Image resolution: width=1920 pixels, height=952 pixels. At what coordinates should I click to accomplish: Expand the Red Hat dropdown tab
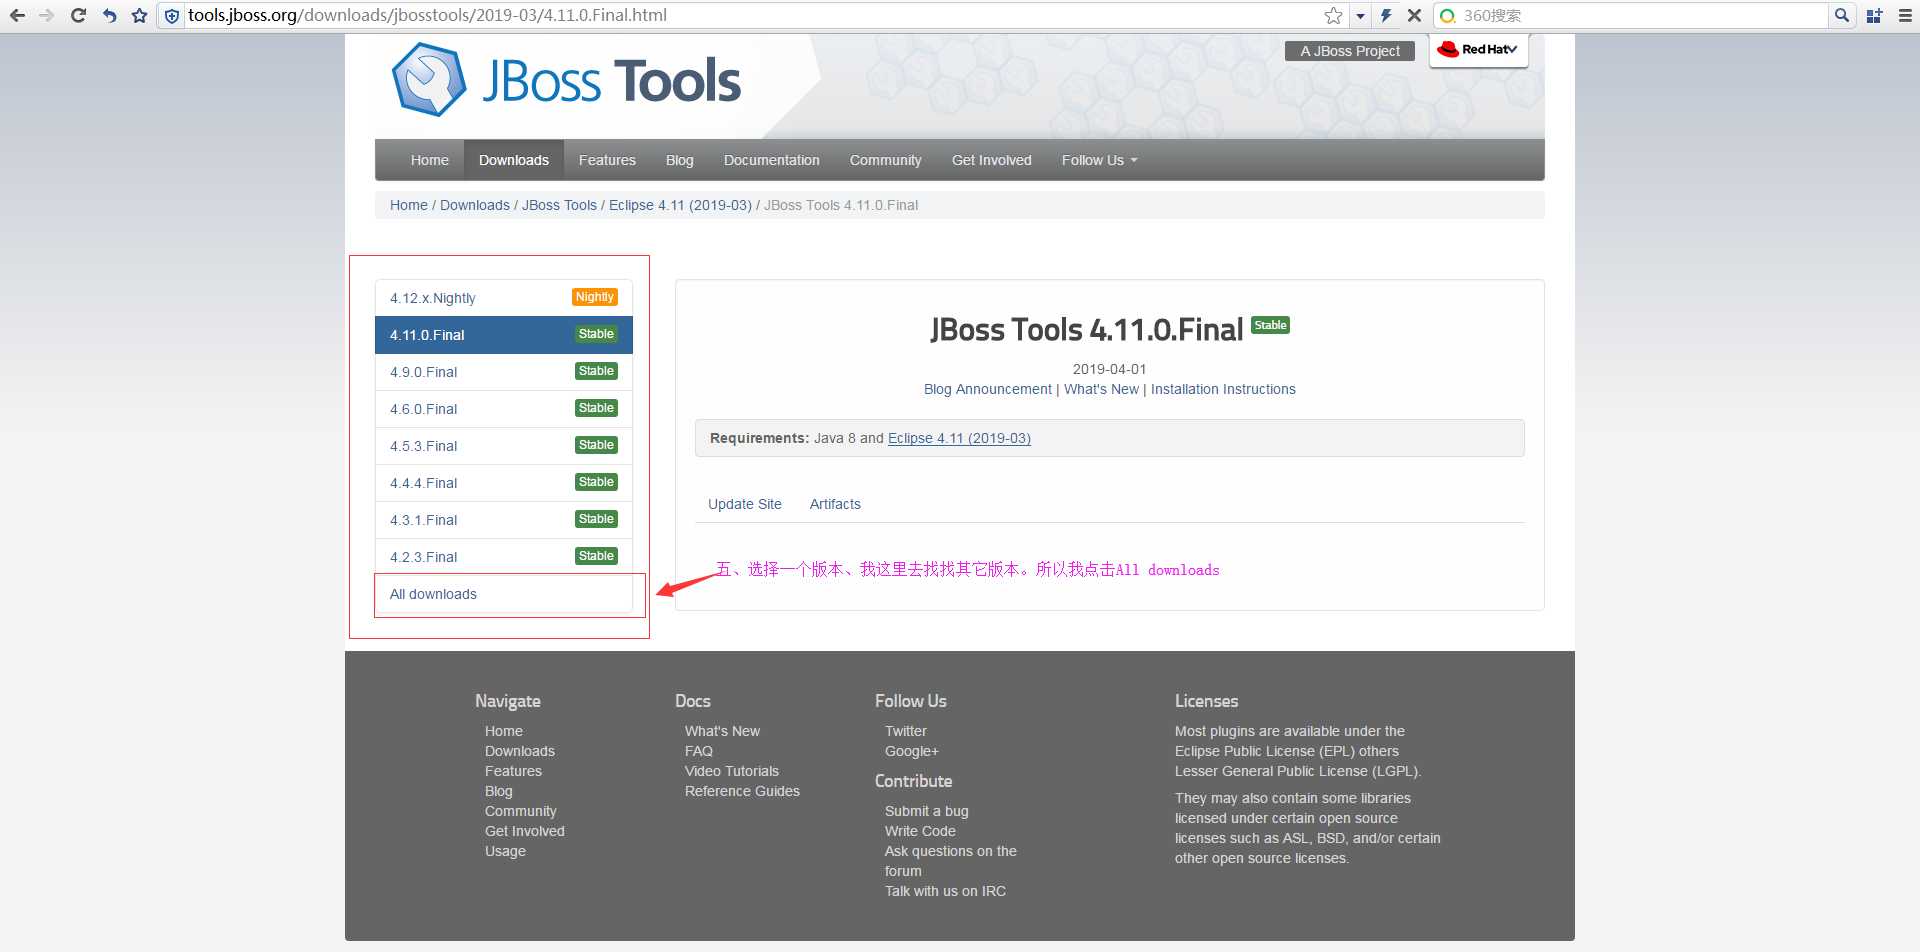click(x=1479, y=50)
